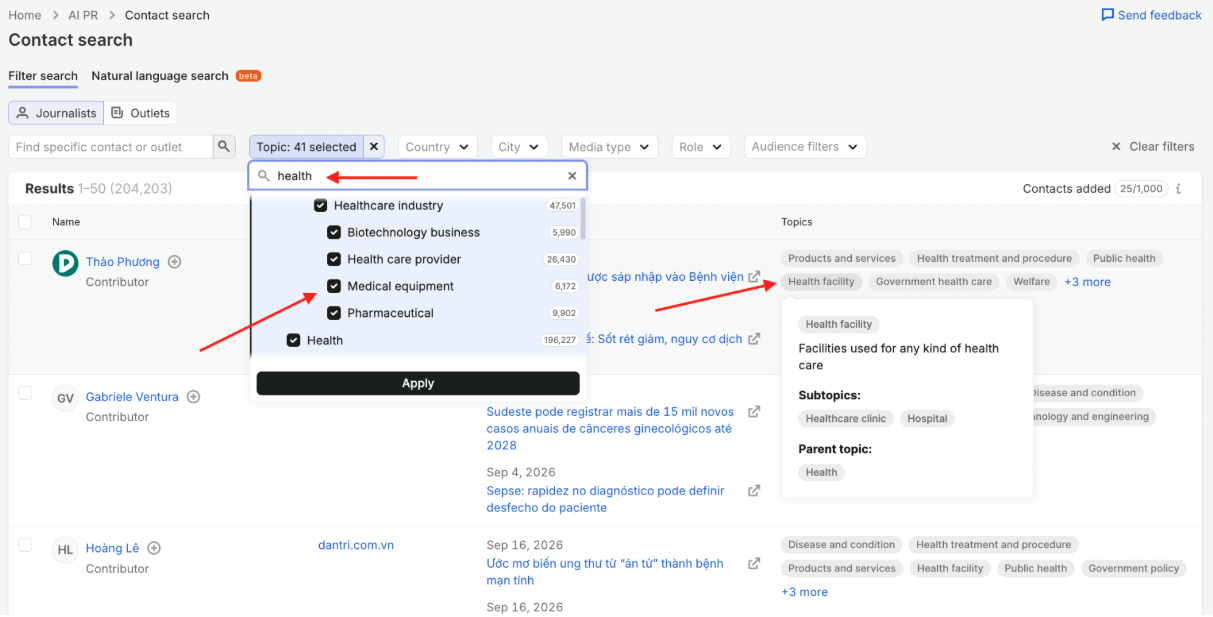
Task: Open external link for Sudeste article
Action: coord(754,411)
